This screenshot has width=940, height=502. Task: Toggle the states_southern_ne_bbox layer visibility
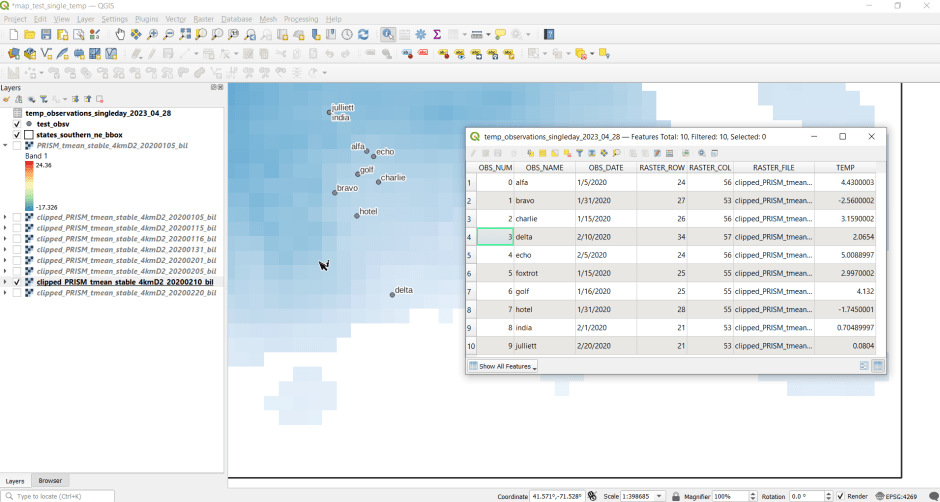pos(17,135)
